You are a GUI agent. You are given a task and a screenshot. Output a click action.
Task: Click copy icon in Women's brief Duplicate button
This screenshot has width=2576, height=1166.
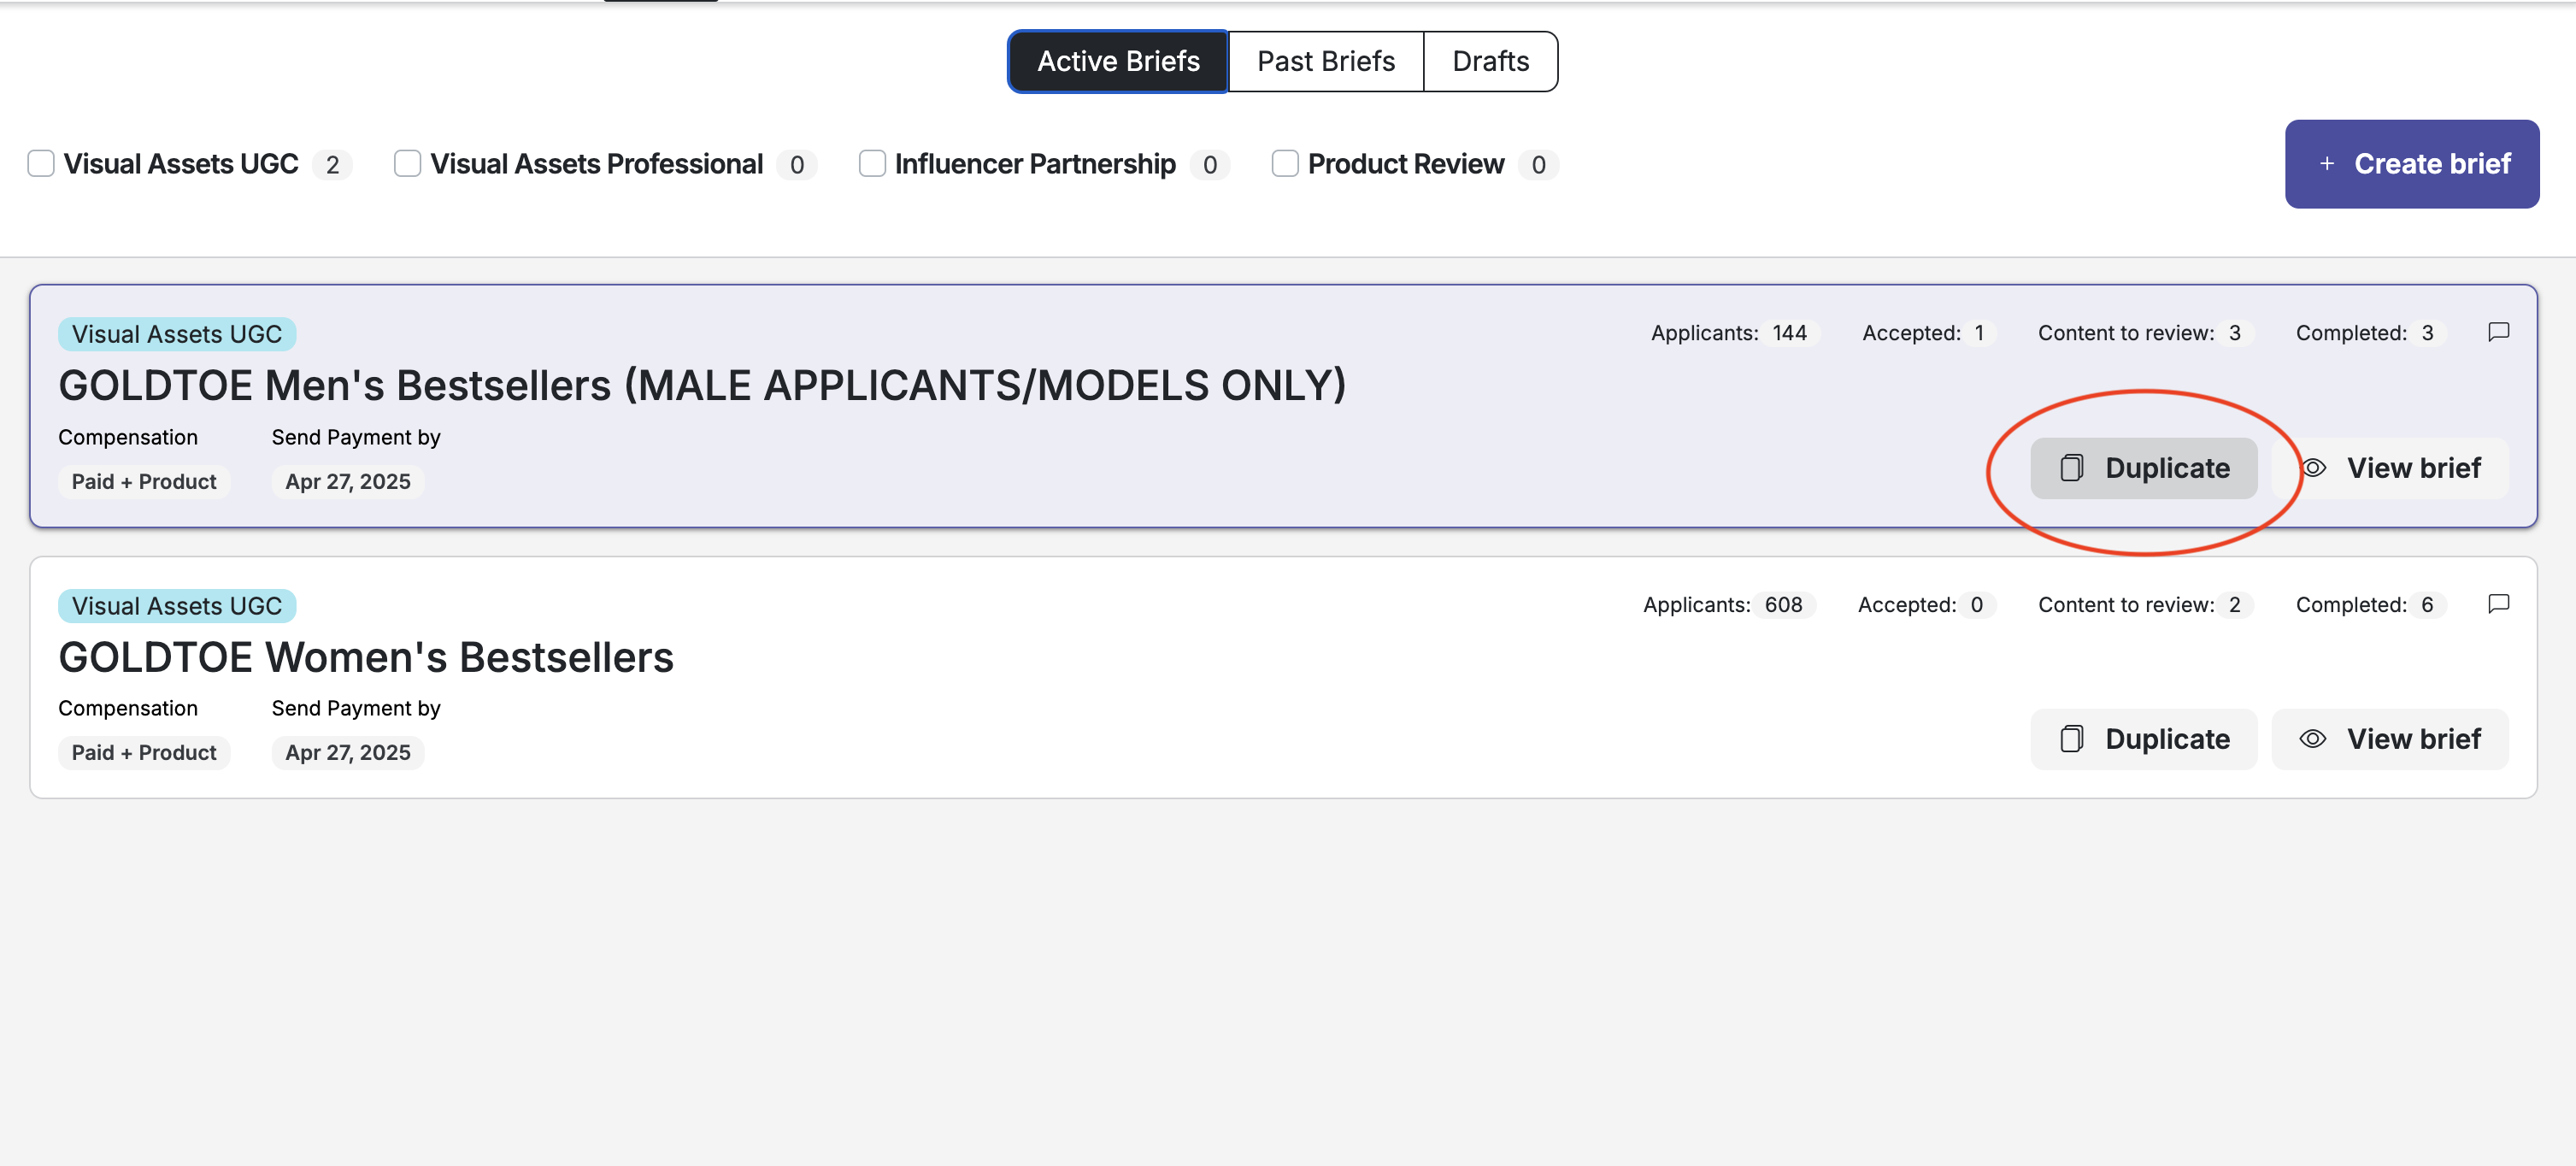click(x=2071, y=739)
